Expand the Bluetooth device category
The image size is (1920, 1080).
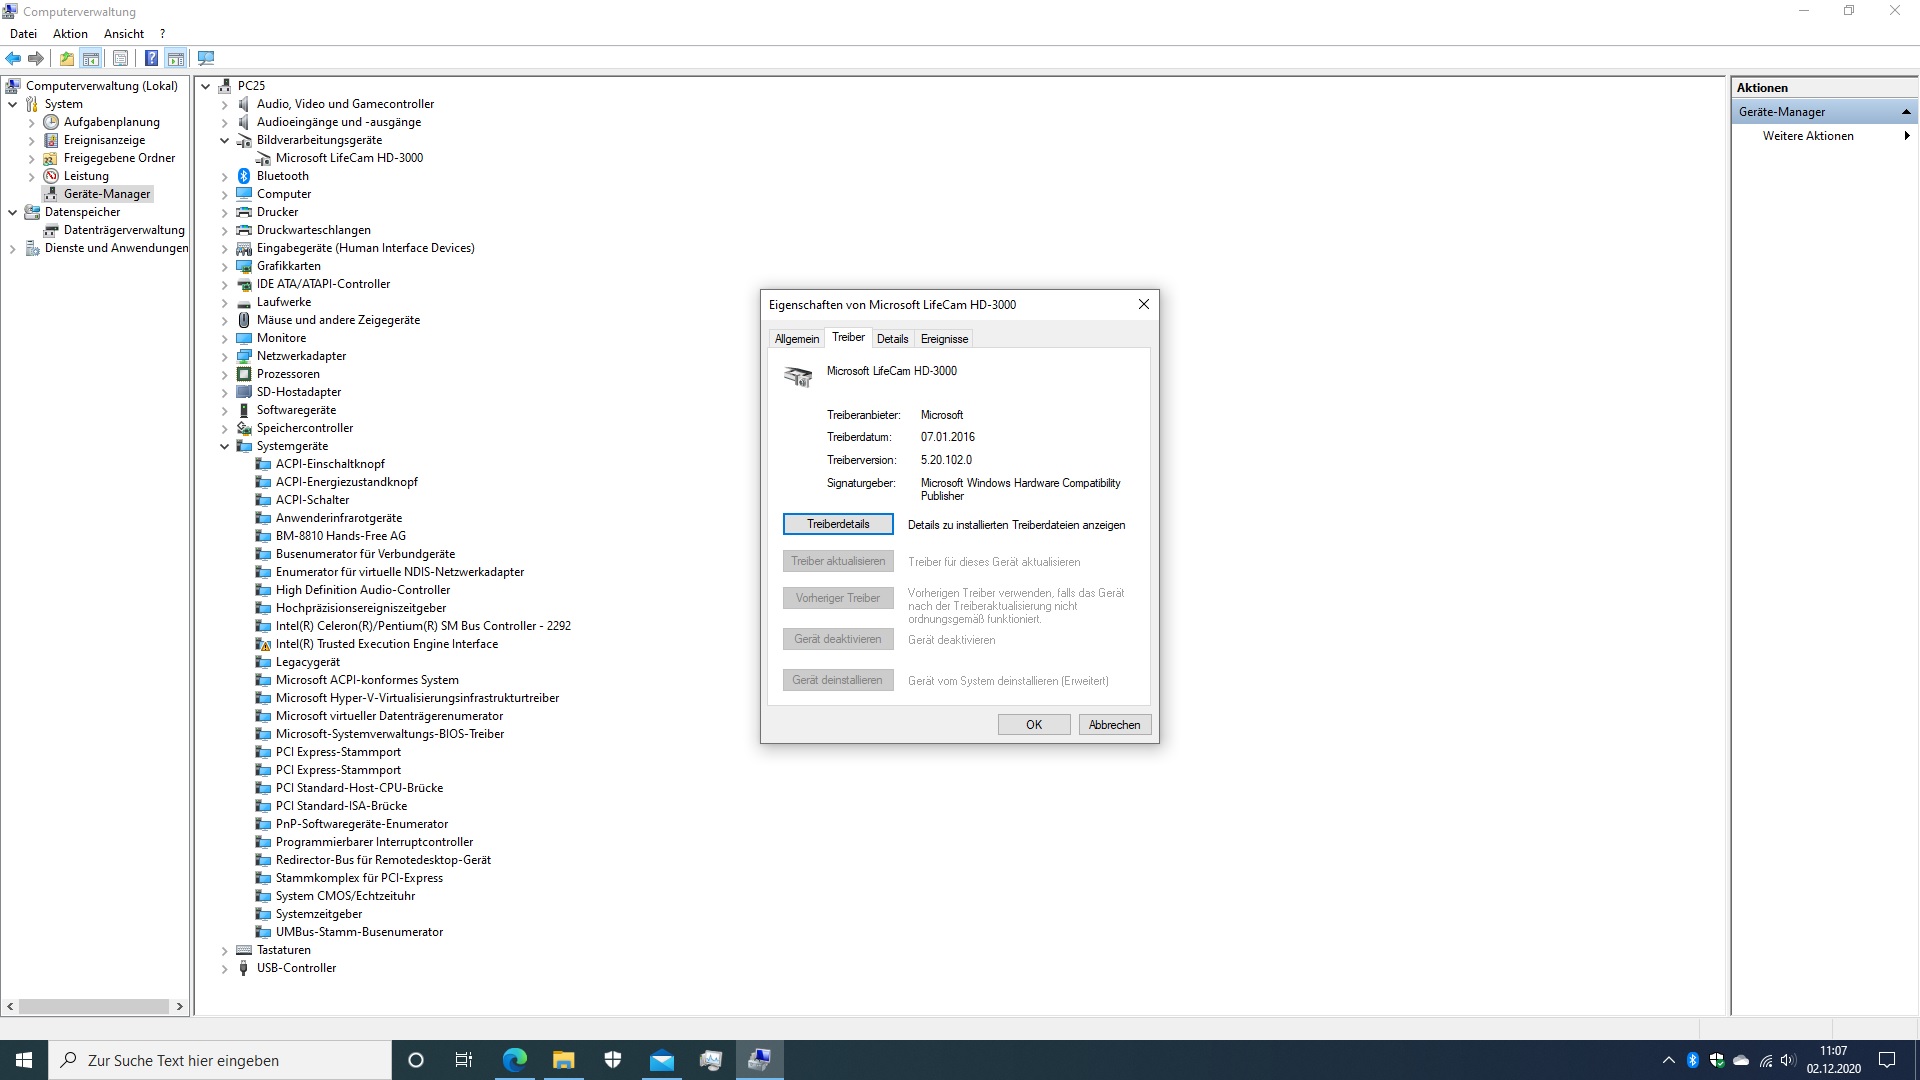tap(225, 177)
